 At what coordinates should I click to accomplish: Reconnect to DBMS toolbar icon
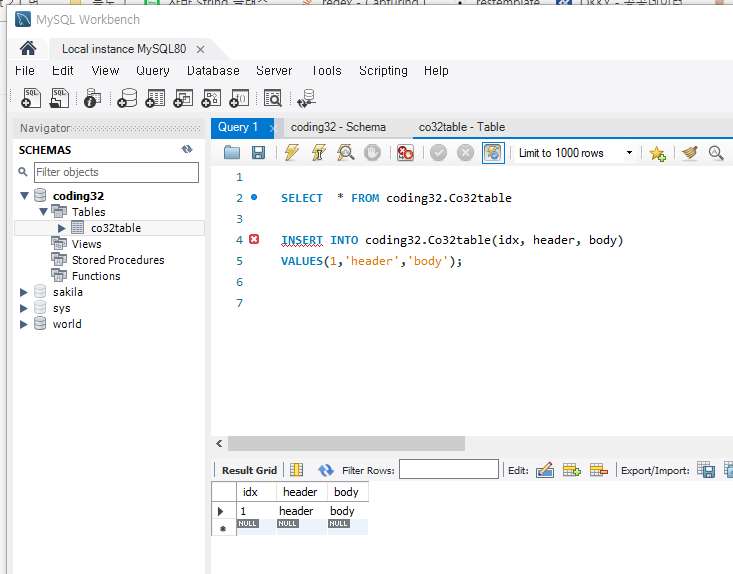pyautogui.click(x=307, y=98)
